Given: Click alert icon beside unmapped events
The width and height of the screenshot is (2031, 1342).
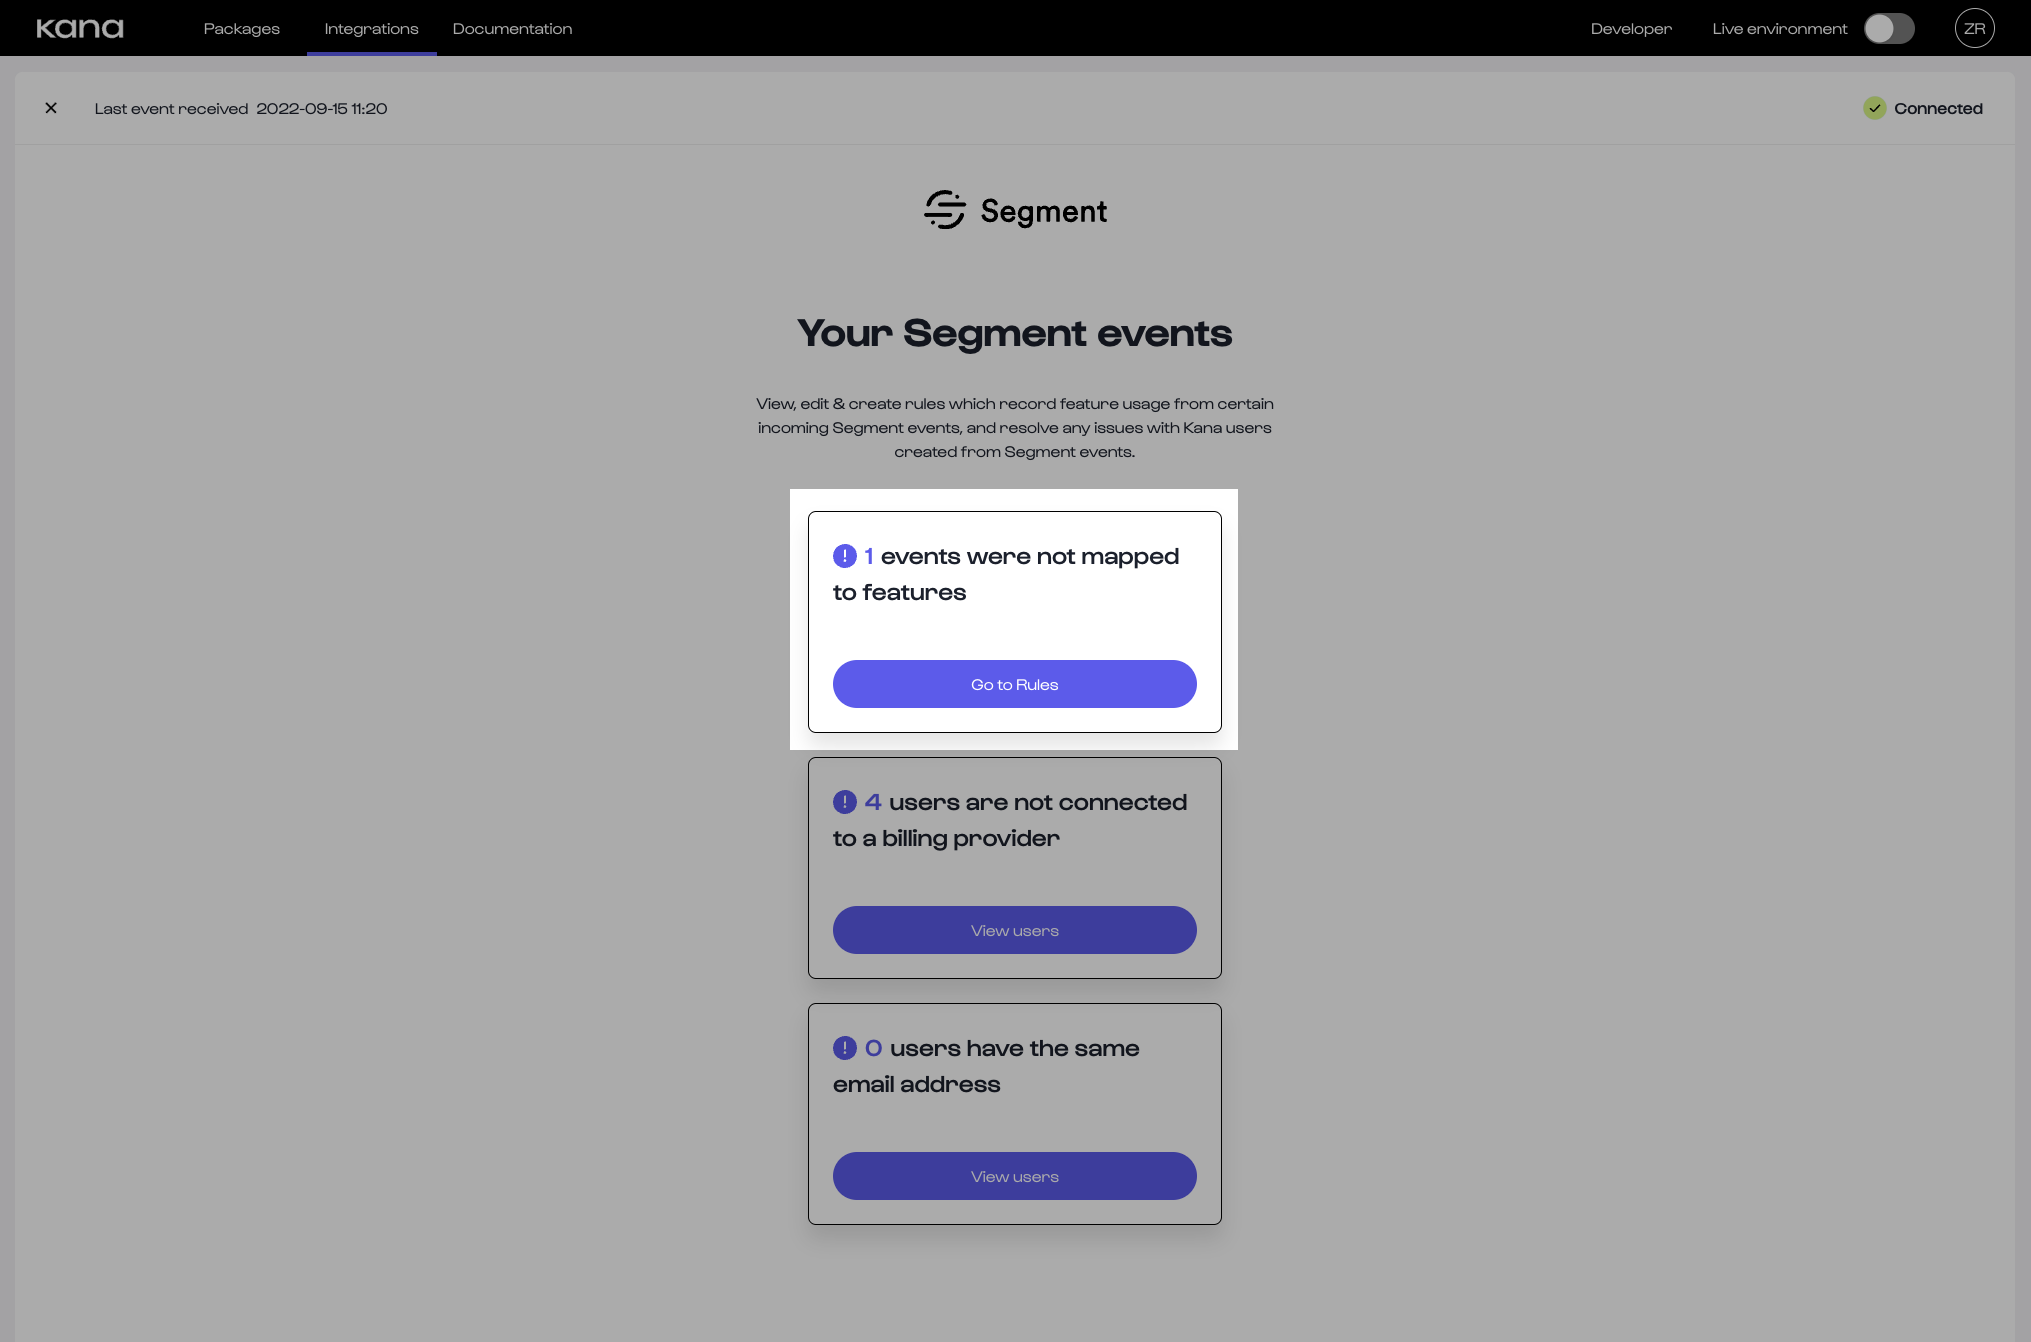Looking at the screenshot, I should (844, 556).
